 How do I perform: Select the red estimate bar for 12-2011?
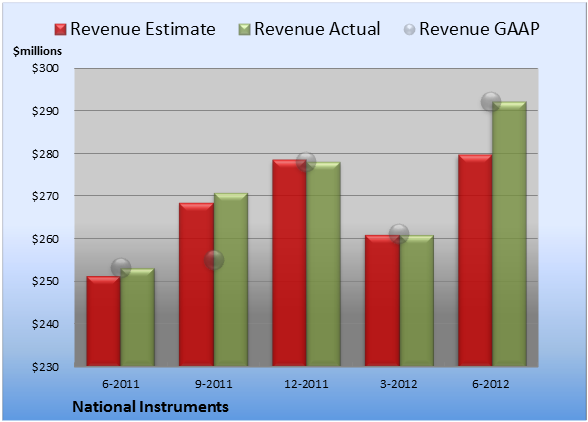(x=289, y=263)
